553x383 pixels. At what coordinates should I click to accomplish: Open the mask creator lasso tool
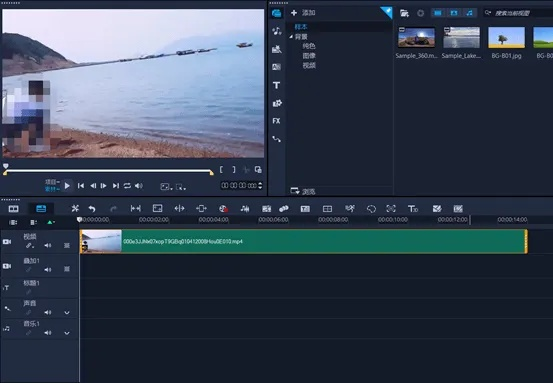(x=371, y=209)
